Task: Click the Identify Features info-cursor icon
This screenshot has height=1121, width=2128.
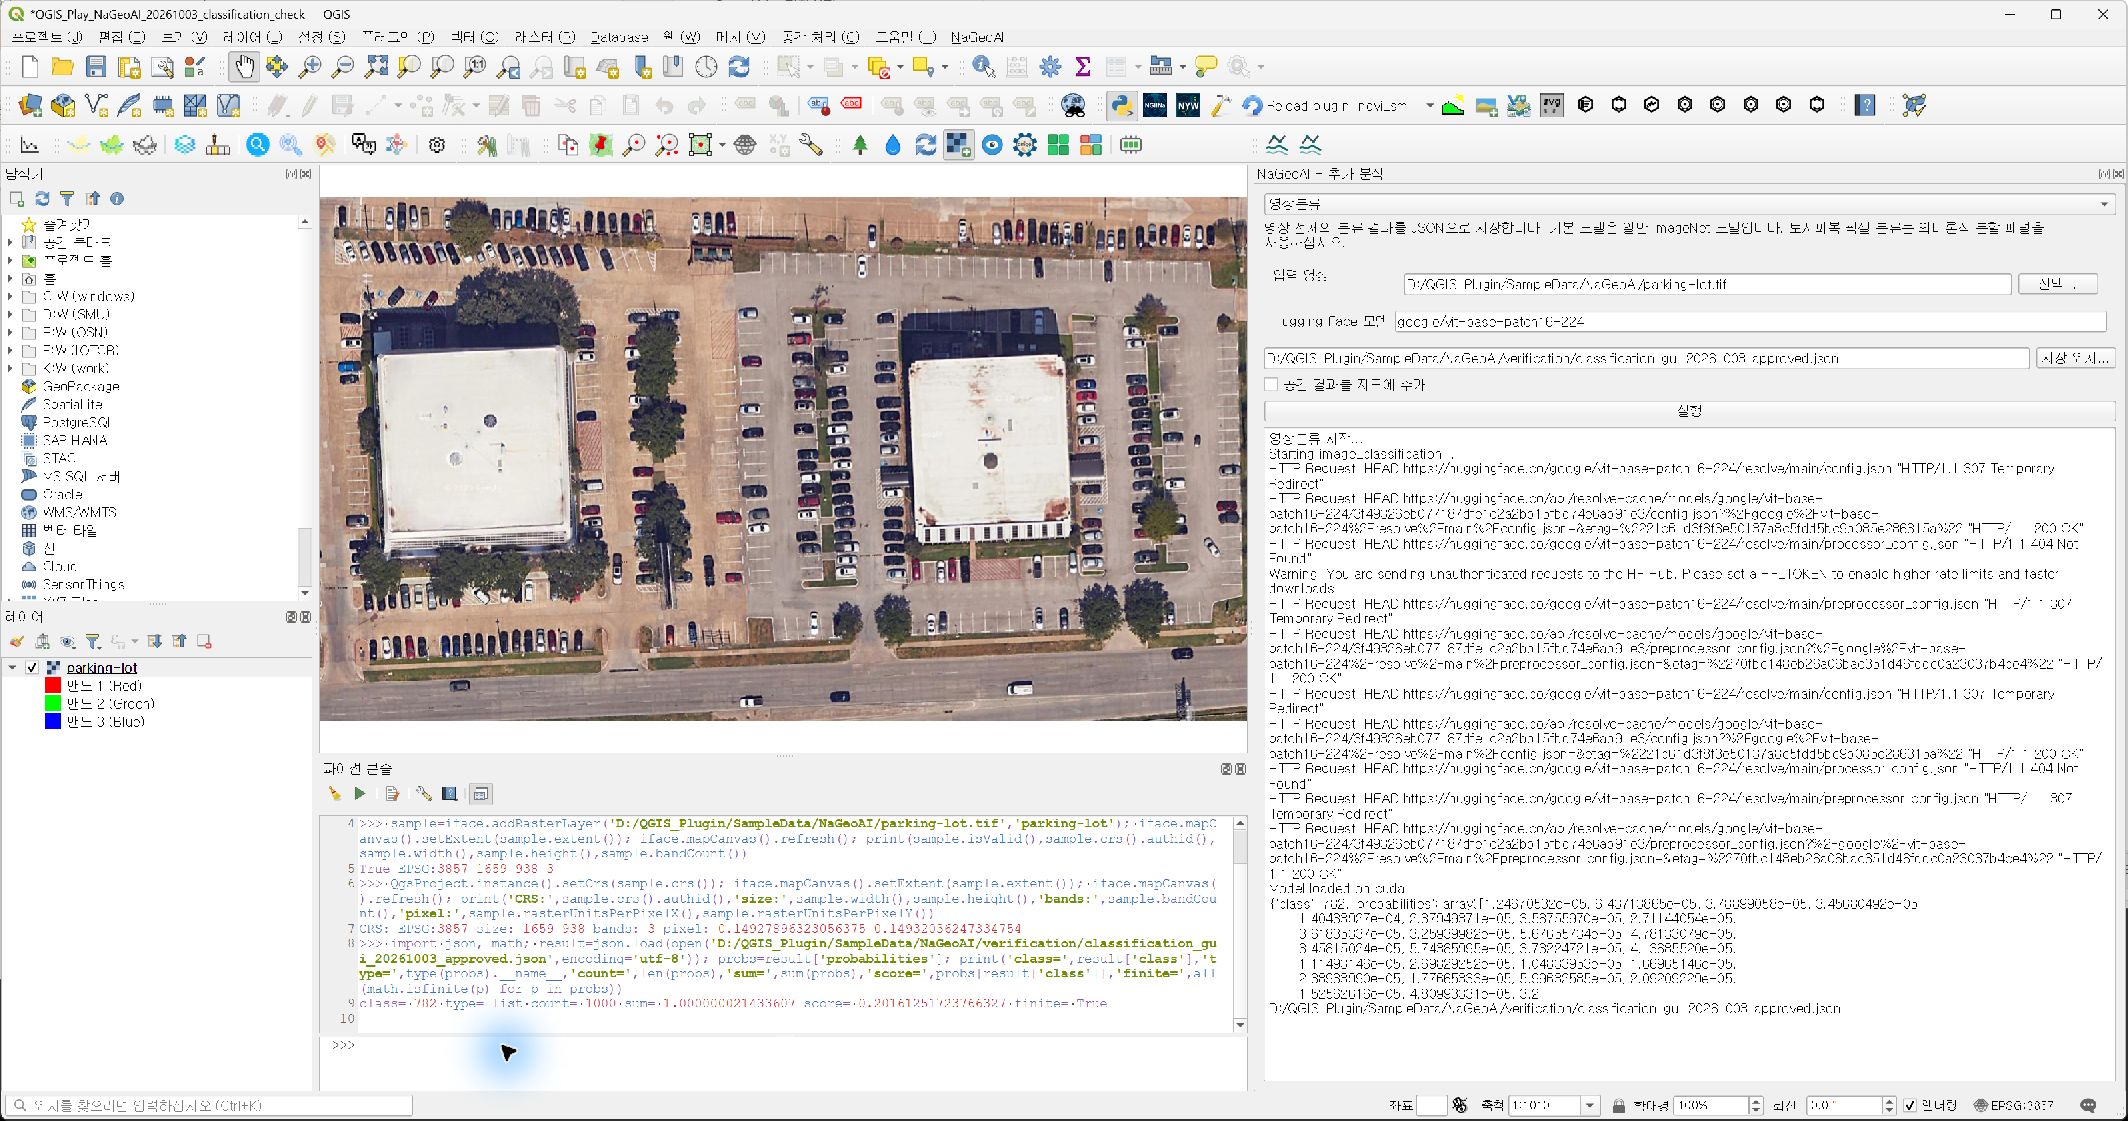Action: click(983, 67)
